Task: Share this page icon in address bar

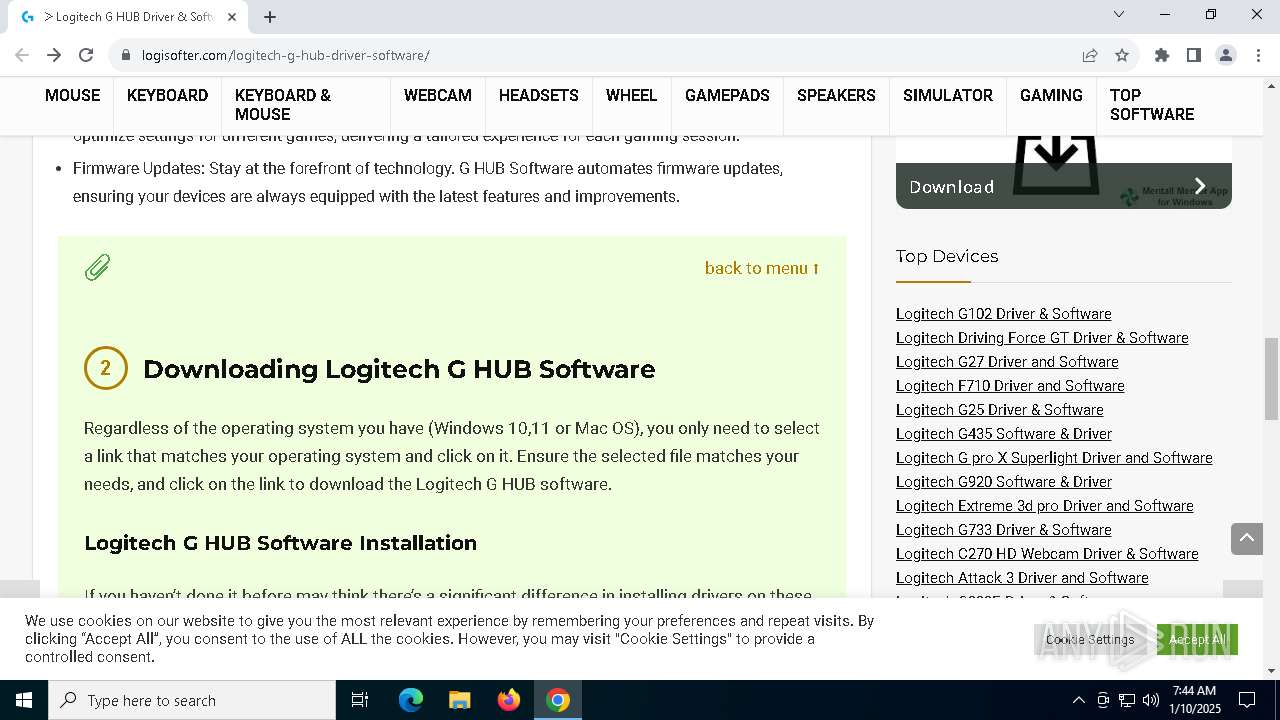Action: (1090, 55)
